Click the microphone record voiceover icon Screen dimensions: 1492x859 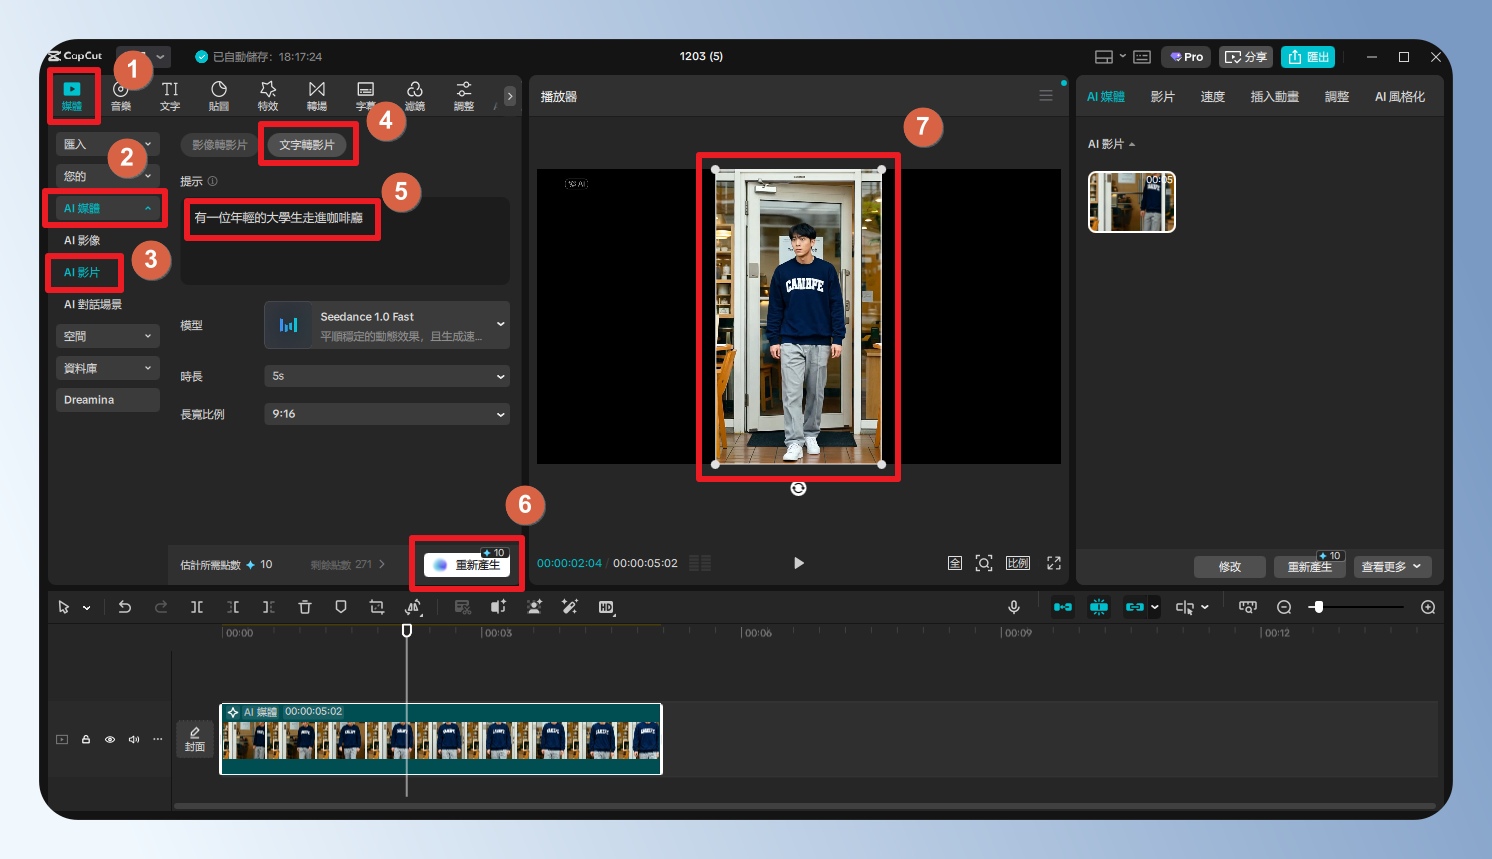(1013, 607)
